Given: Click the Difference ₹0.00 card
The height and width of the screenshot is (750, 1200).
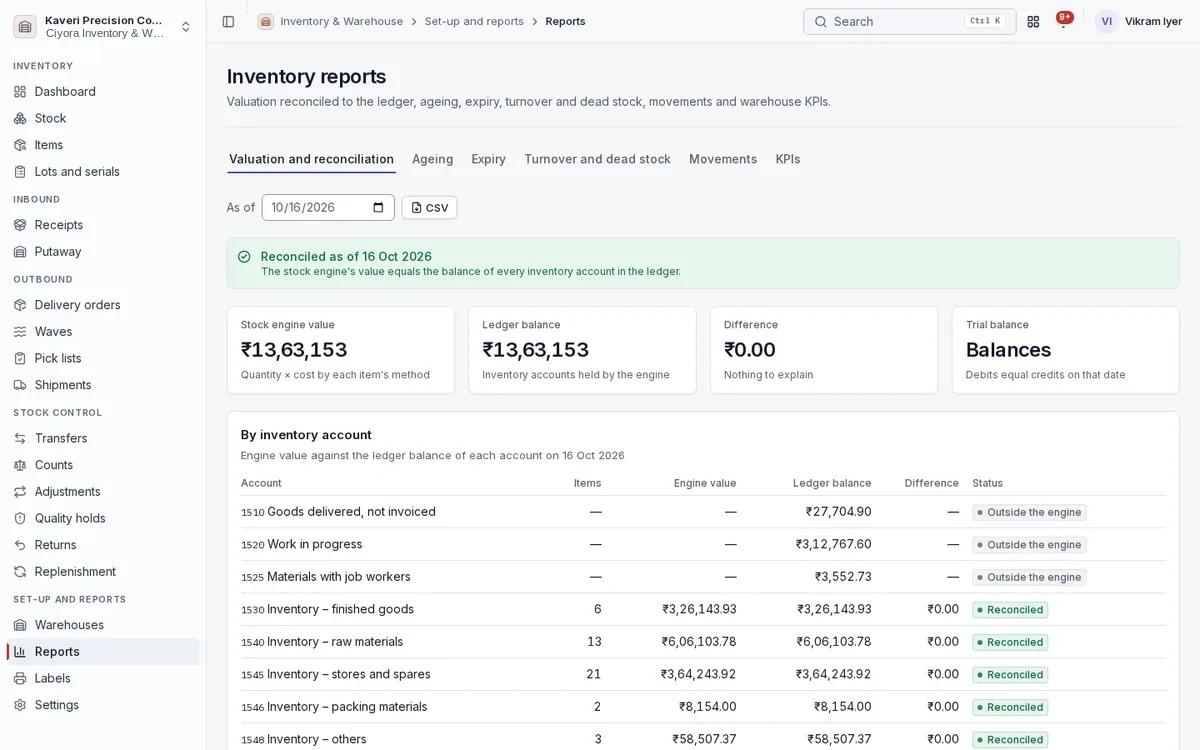Looking at the screenshot, I should click(x=824, y=350).
